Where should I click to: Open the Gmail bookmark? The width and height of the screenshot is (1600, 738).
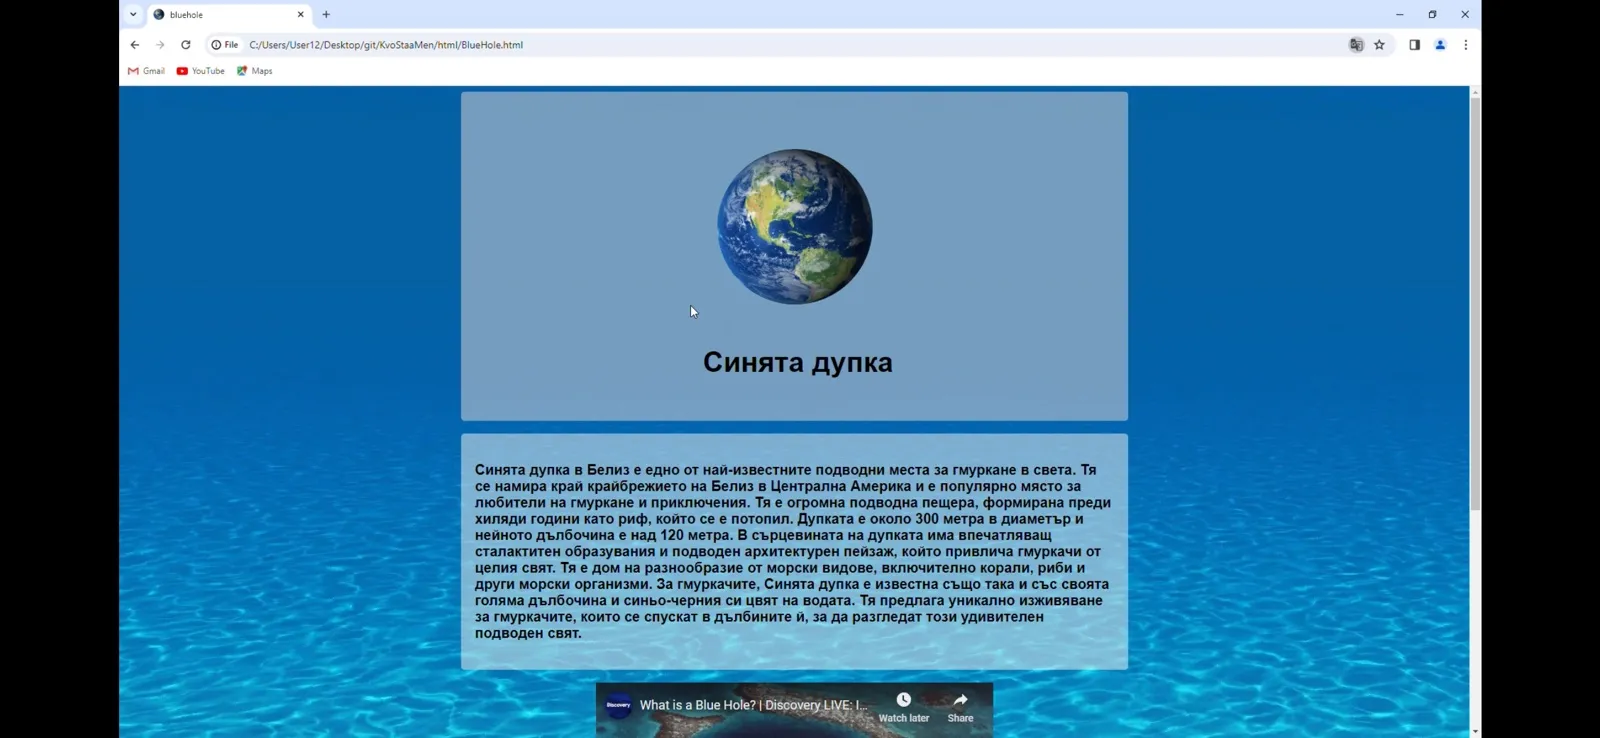[146, 71]
